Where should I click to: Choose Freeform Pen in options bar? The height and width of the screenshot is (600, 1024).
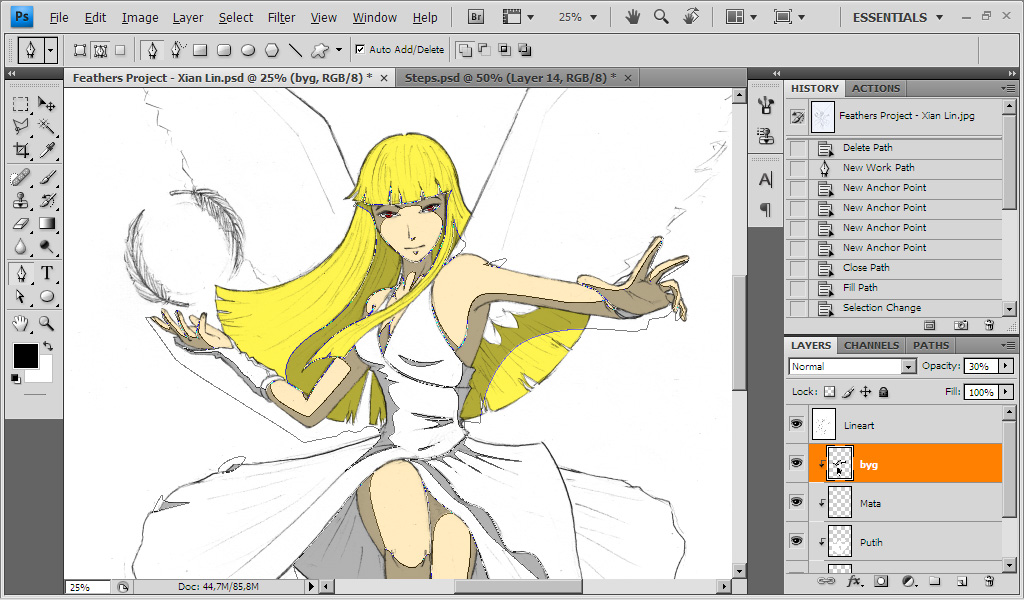pos(177,50)
